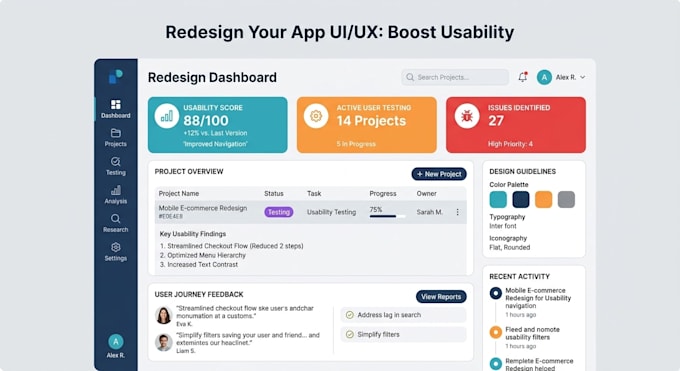
Task: Select the navy palette swatch
Action: click(x=521, y=200)
